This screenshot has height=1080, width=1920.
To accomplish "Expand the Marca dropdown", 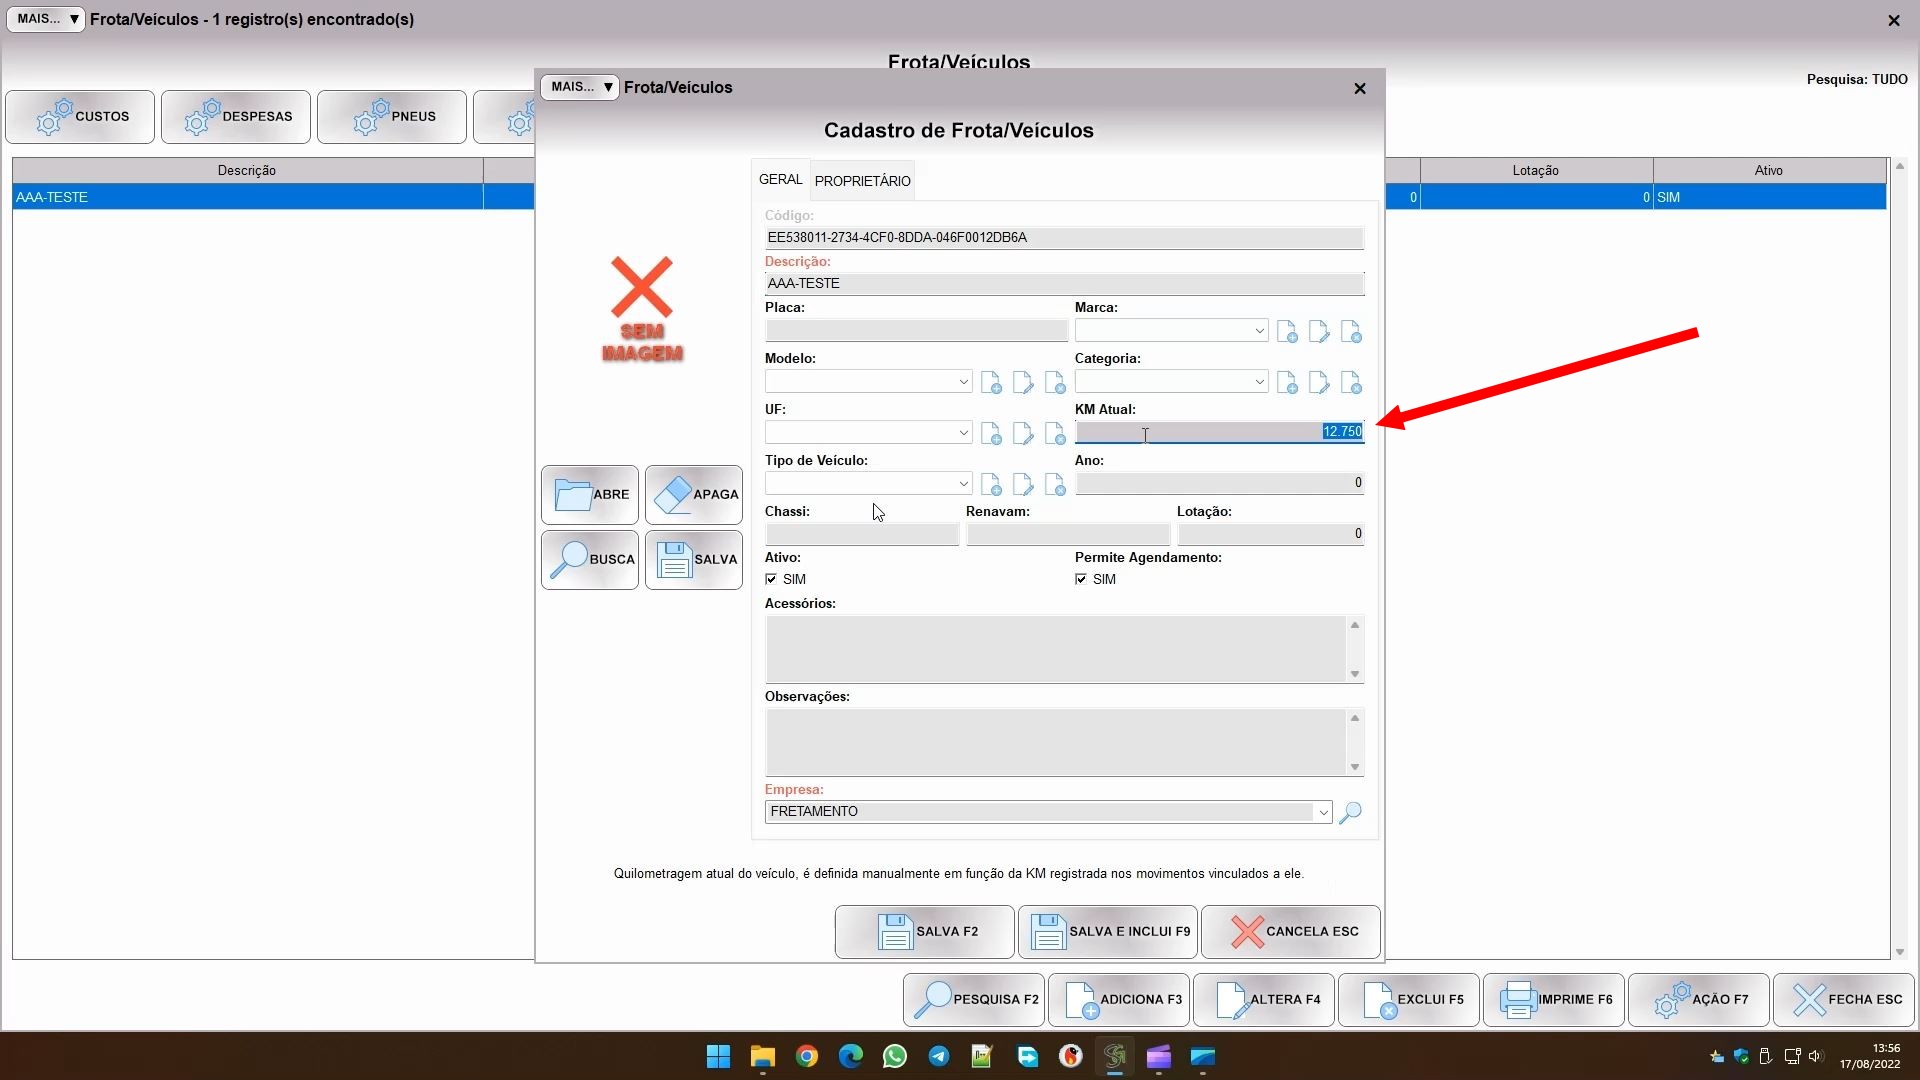I will point(1259,331).
